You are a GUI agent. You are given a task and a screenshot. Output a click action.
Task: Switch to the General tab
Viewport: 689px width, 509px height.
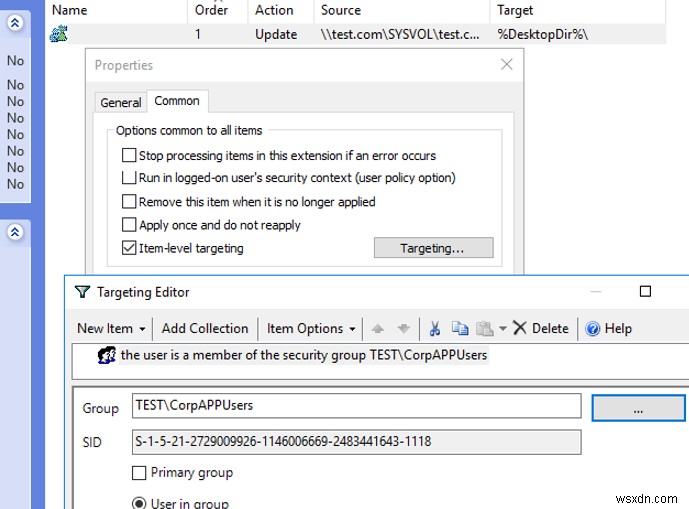pos(120,102)
